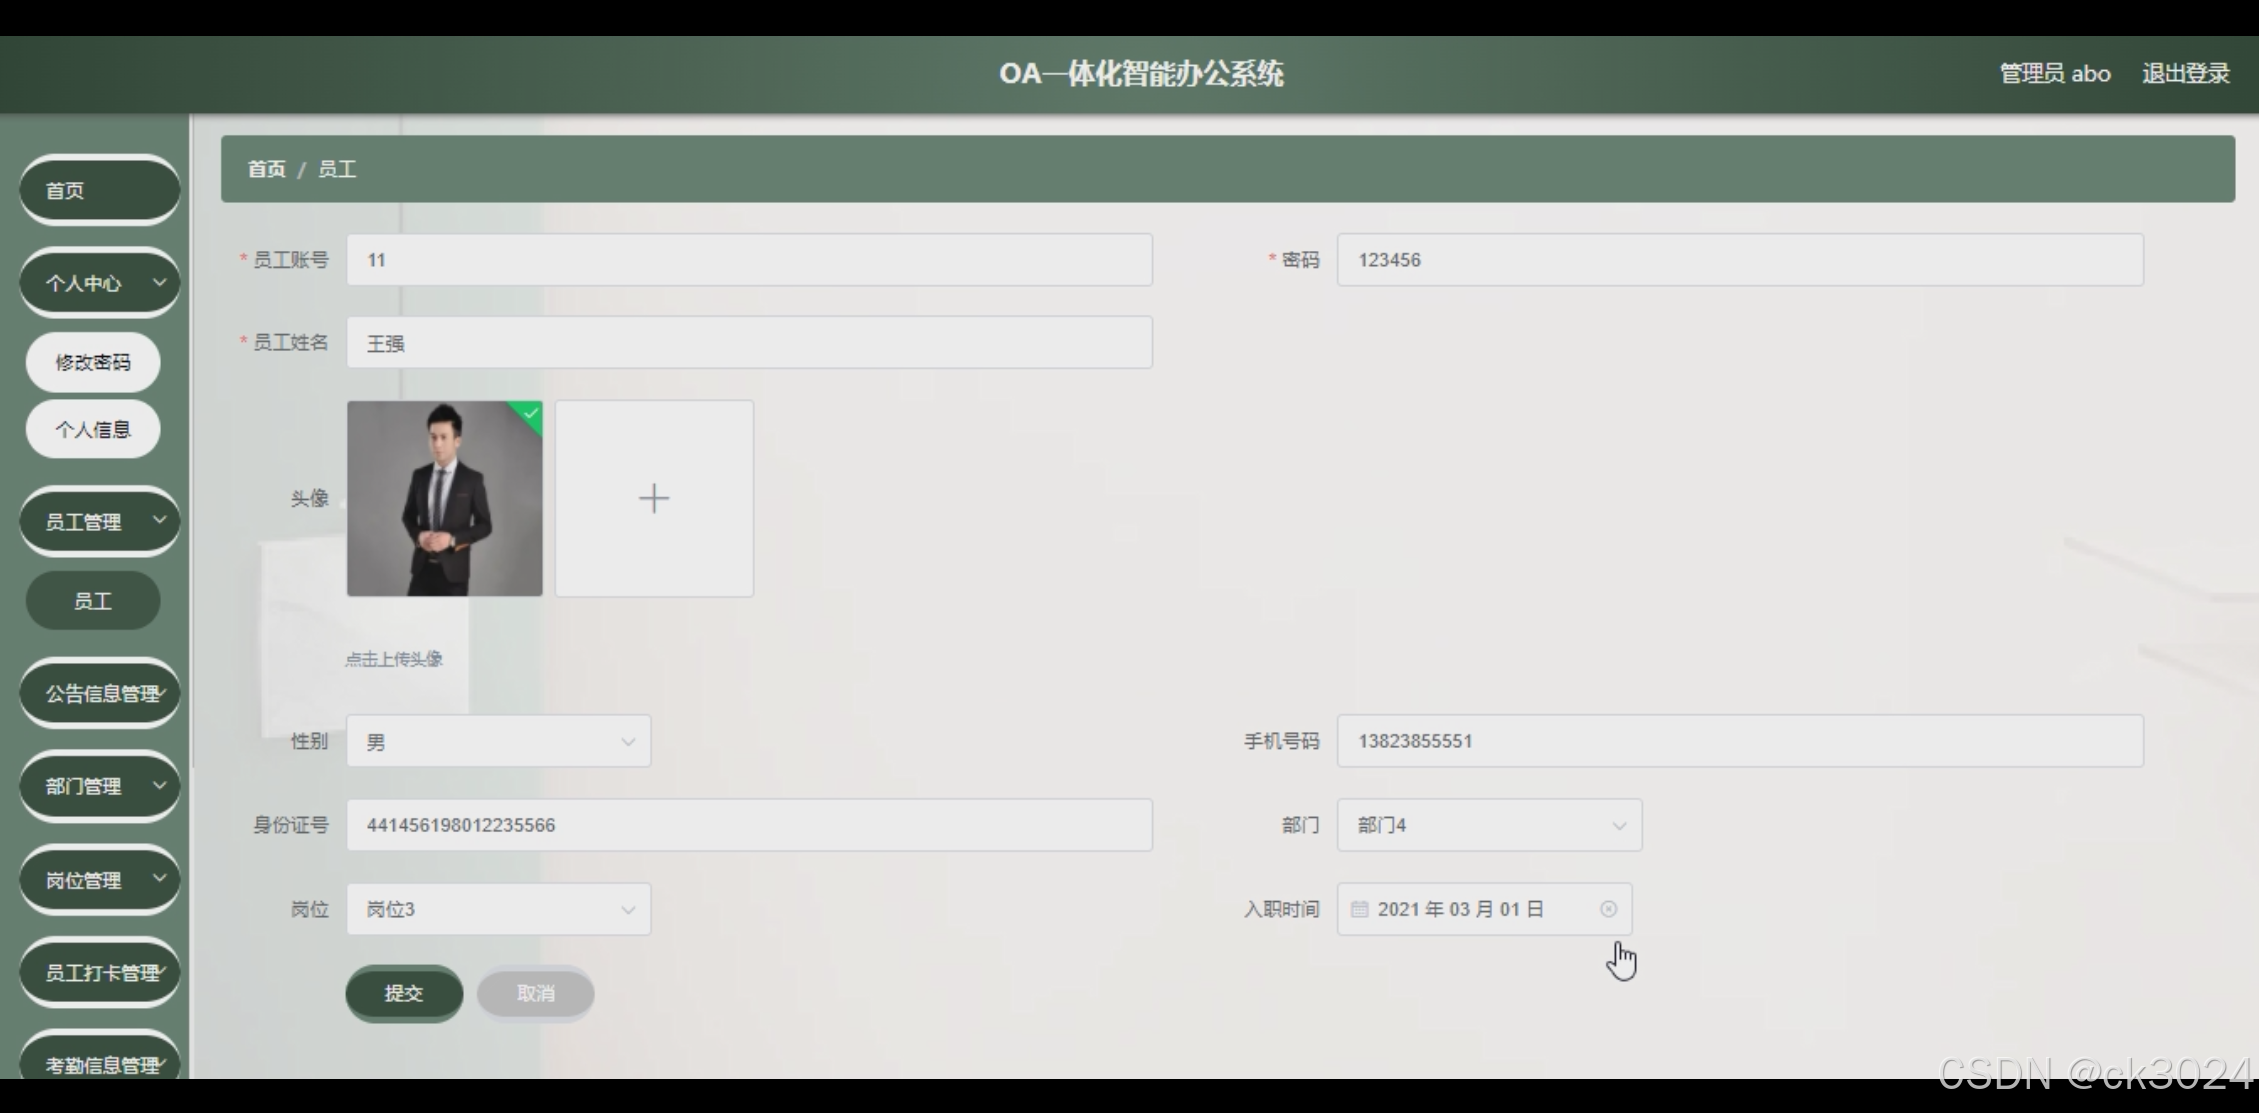Select 员工 in the breadcrumb trail
Image resolution: width=2259 pixels, height=1113 pixels.
(338, 169)
